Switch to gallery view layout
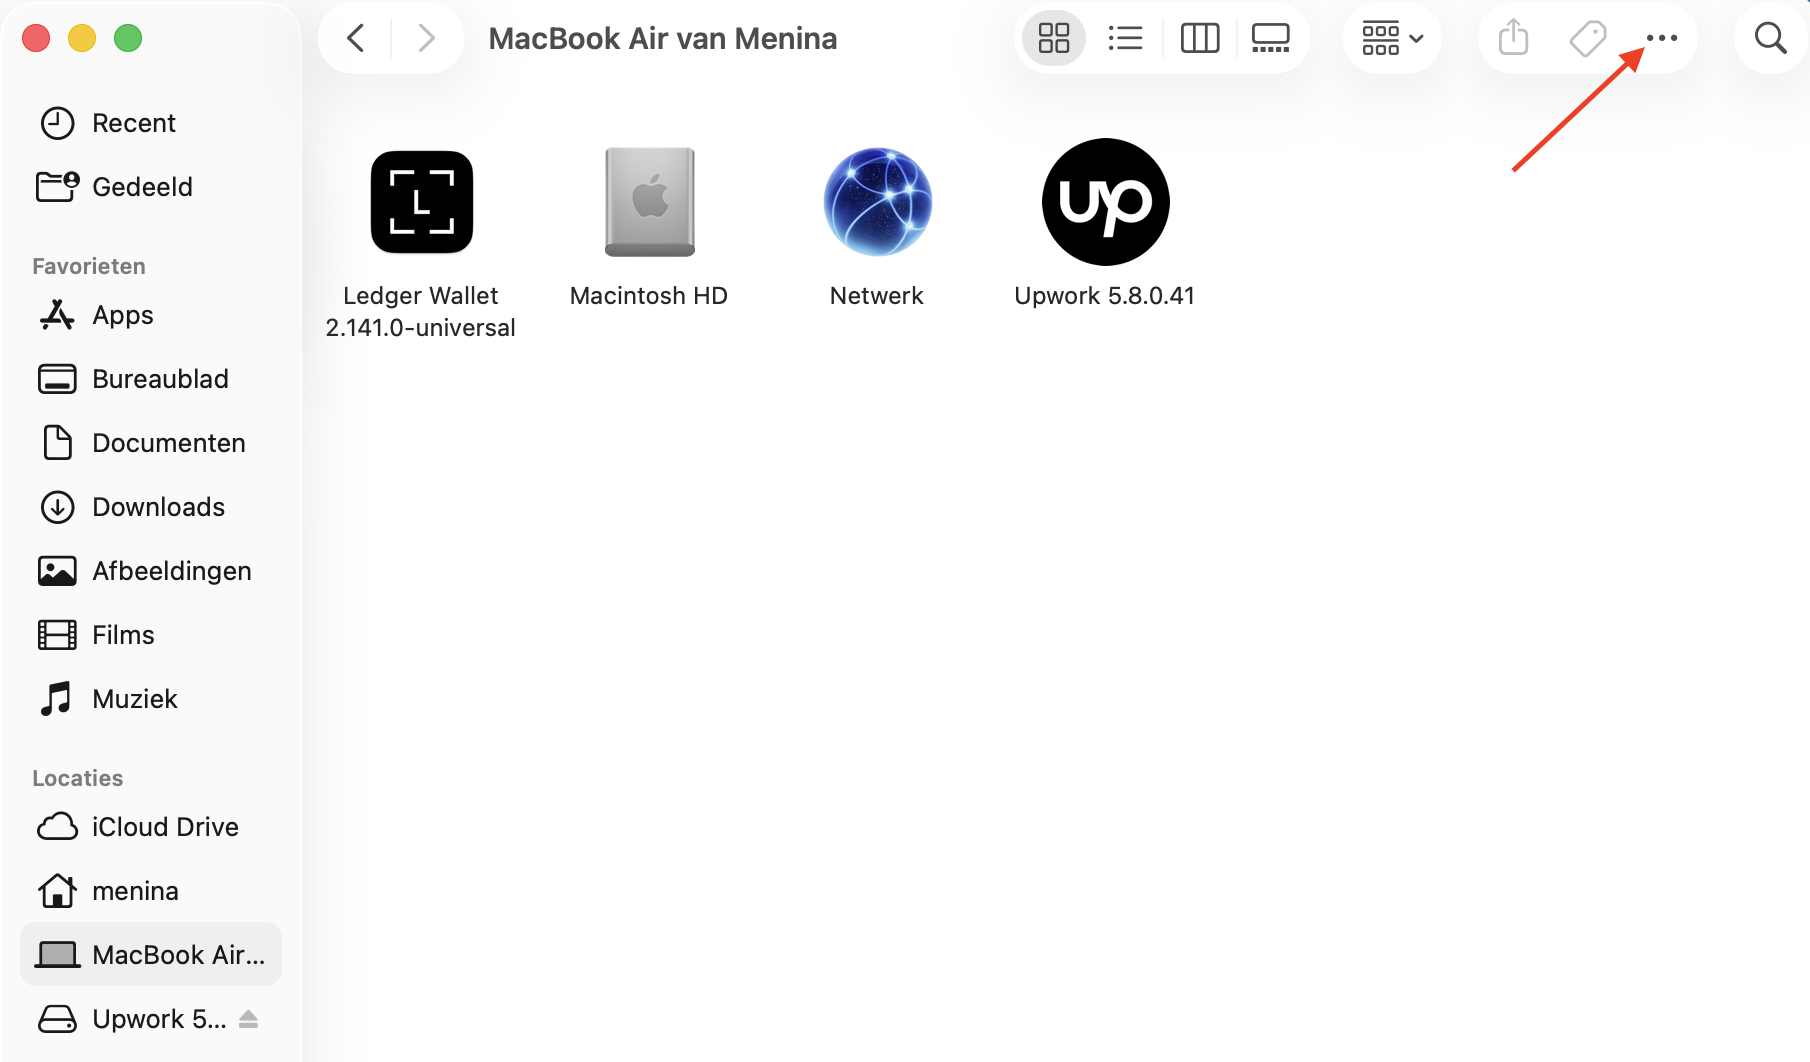Screen dimensions: 1810x1062 (1270, 38)
